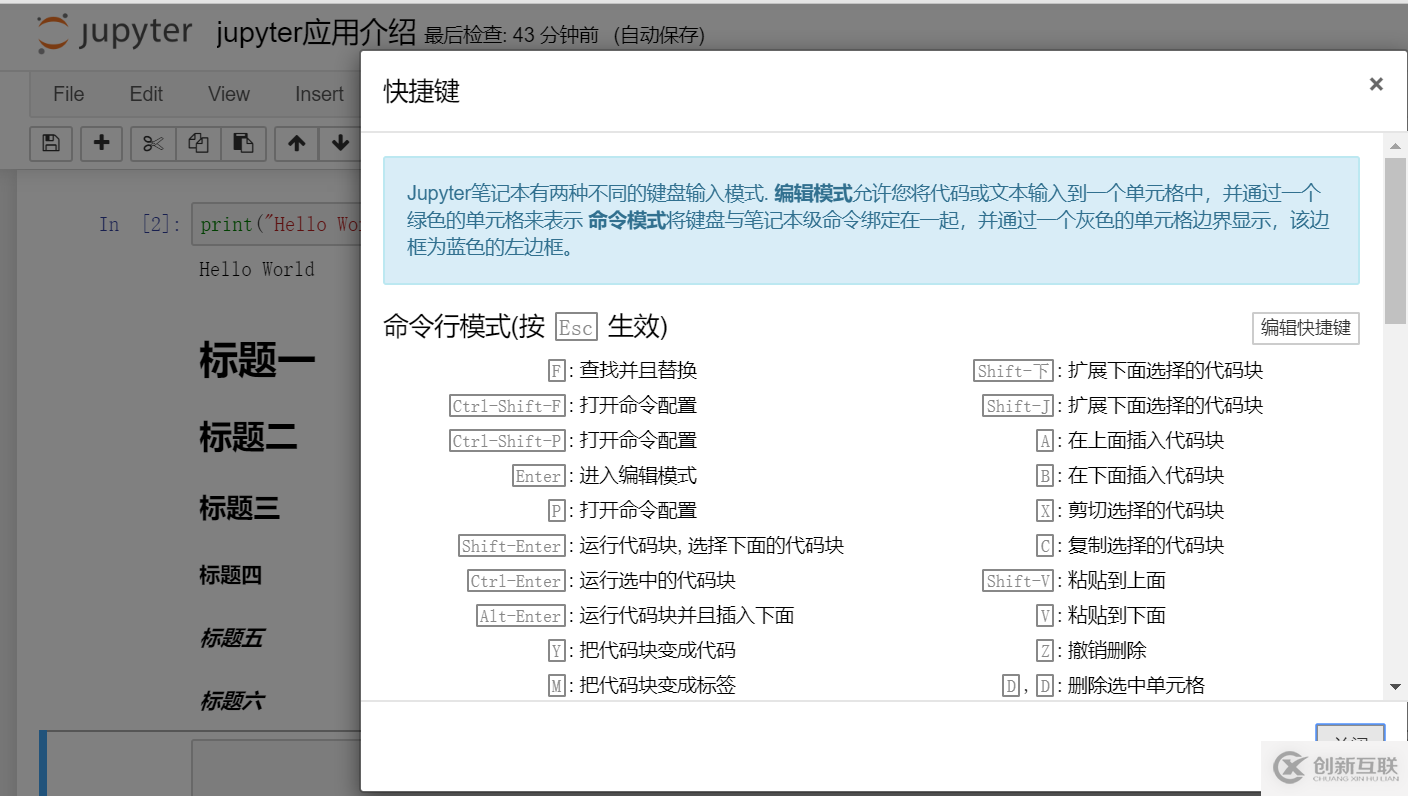
Task: Cut the selected cell with the scissors icon
Action: [153, 143]
